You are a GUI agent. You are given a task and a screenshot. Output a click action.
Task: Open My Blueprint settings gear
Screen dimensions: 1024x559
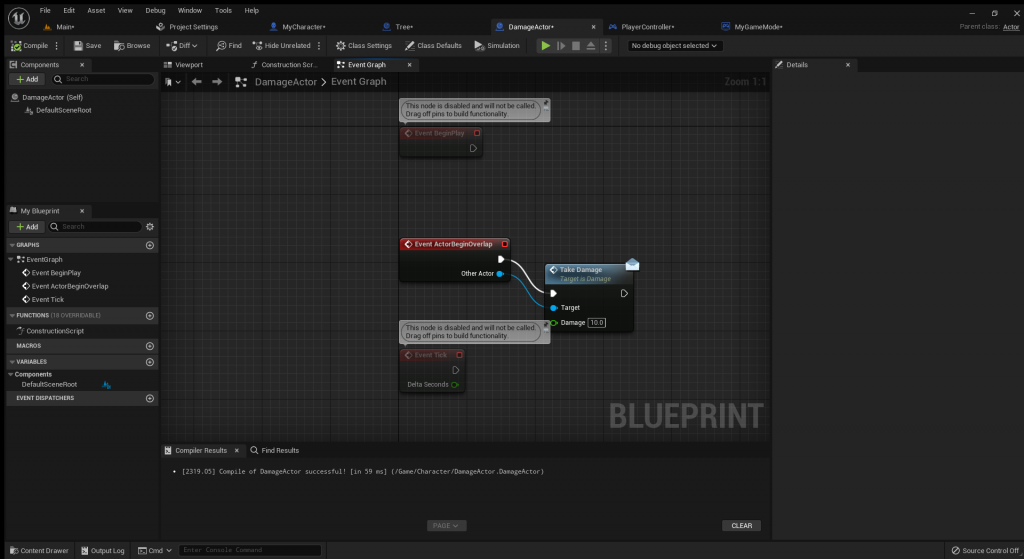150,227
